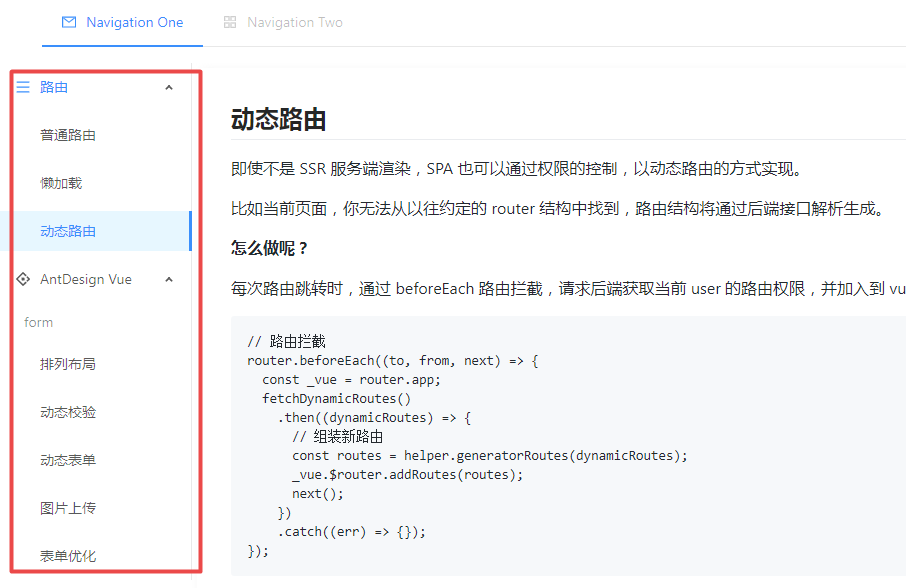Screen dimensions: 906x588
Task: Click the paragraph starting 比如当前页面
Action: (x=558, y=209)
